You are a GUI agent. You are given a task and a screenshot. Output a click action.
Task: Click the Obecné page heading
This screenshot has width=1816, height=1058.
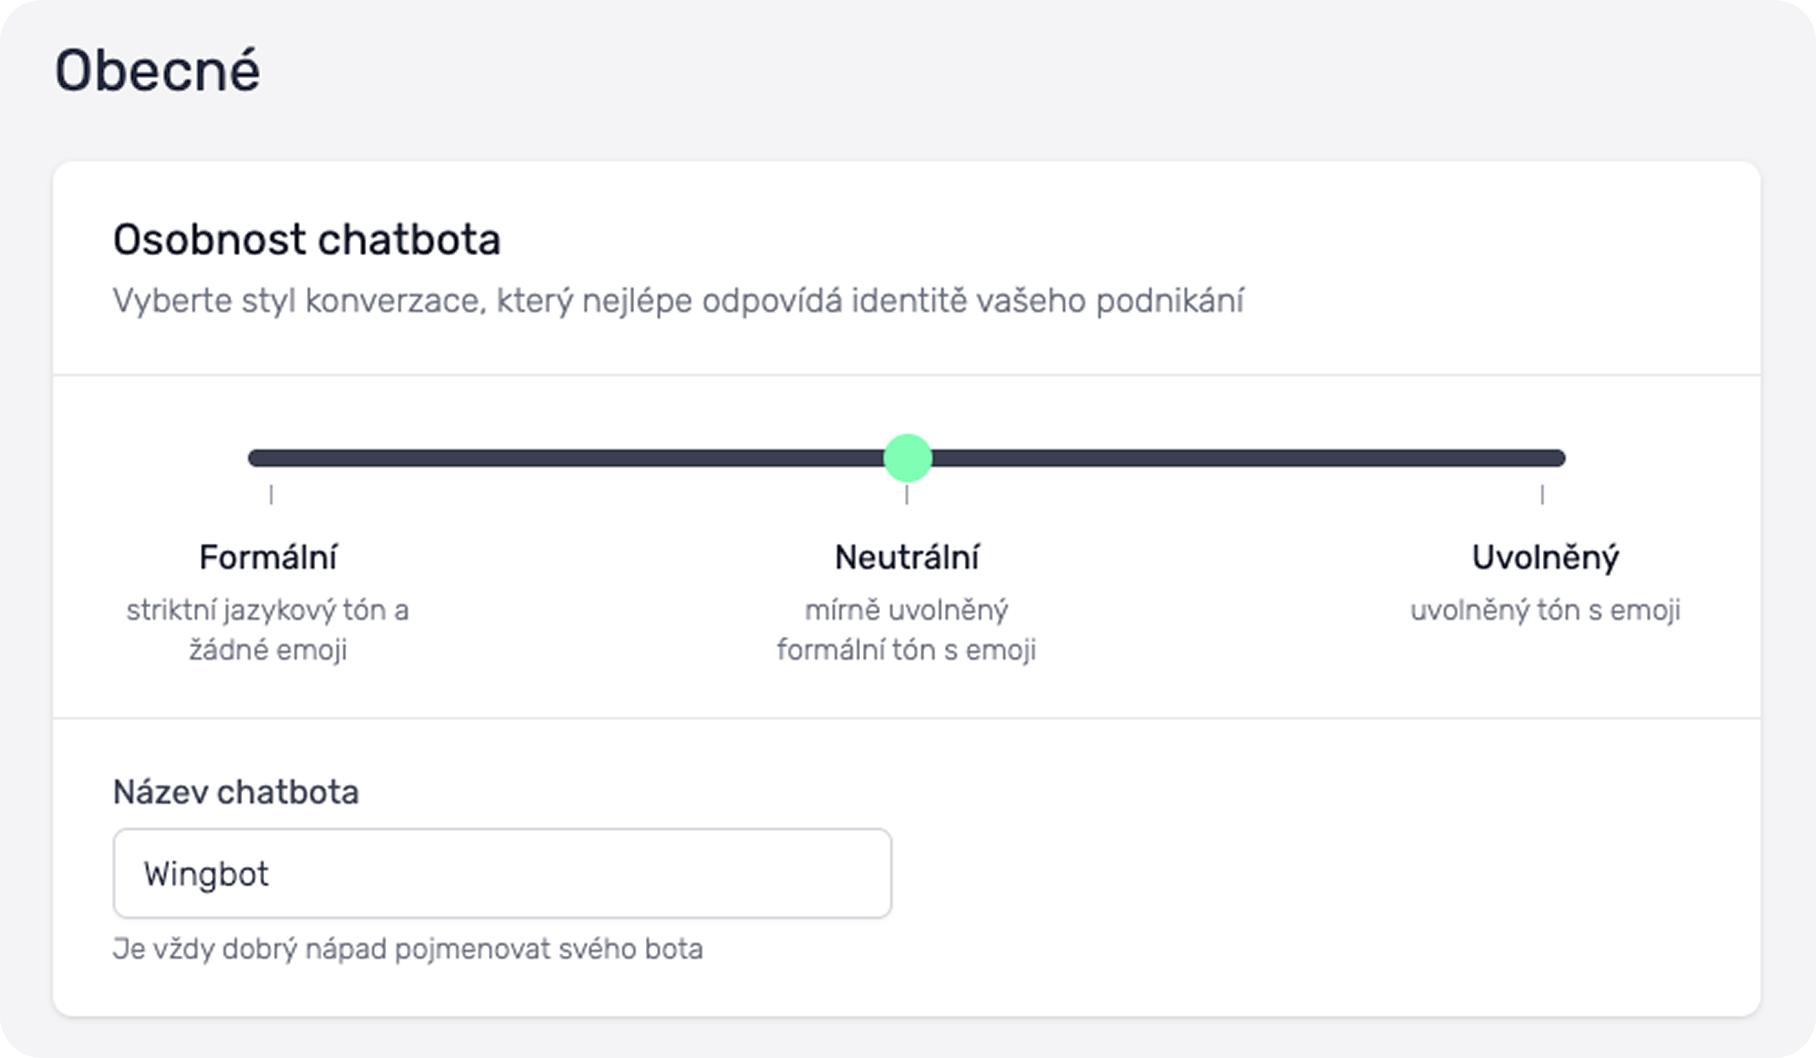pos(158,71)
